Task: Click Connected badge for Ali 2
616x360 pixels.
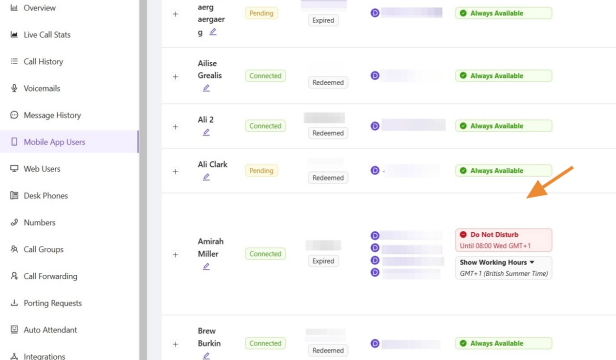Action: click(265, 126)
